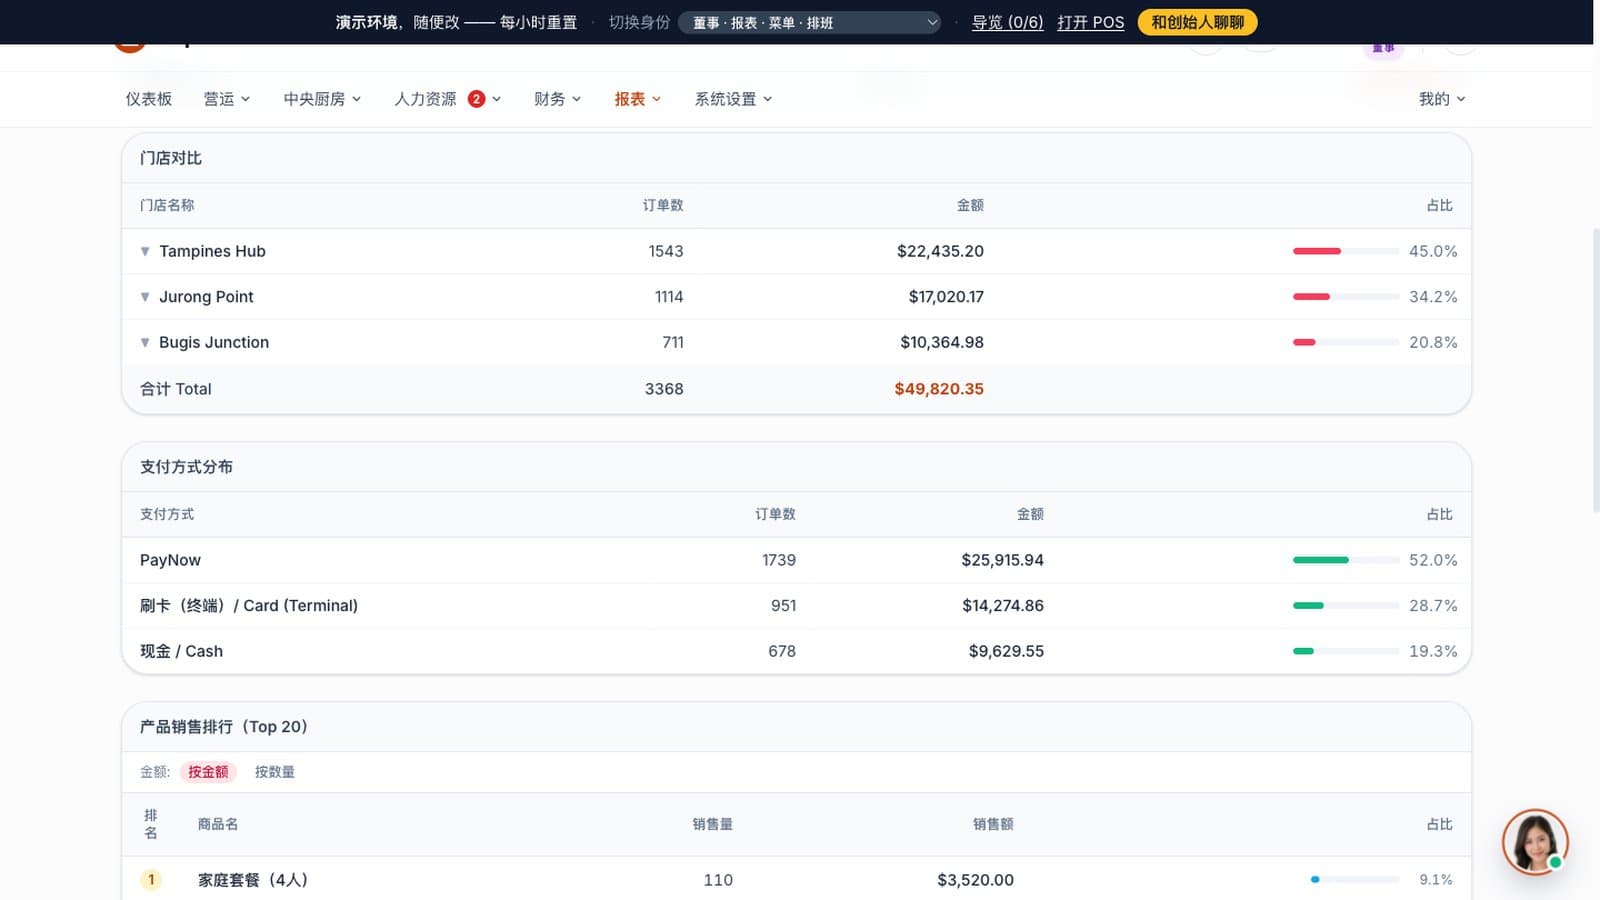
Task: Open the 人力资源 menu
Action: click(447, 99)
